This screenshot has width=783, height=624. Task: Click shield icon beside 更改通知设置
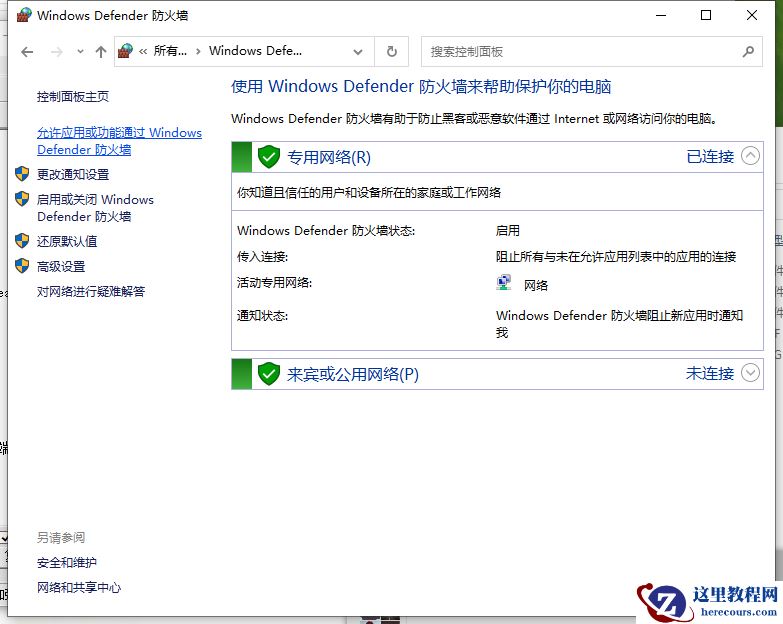coord(22,174)
